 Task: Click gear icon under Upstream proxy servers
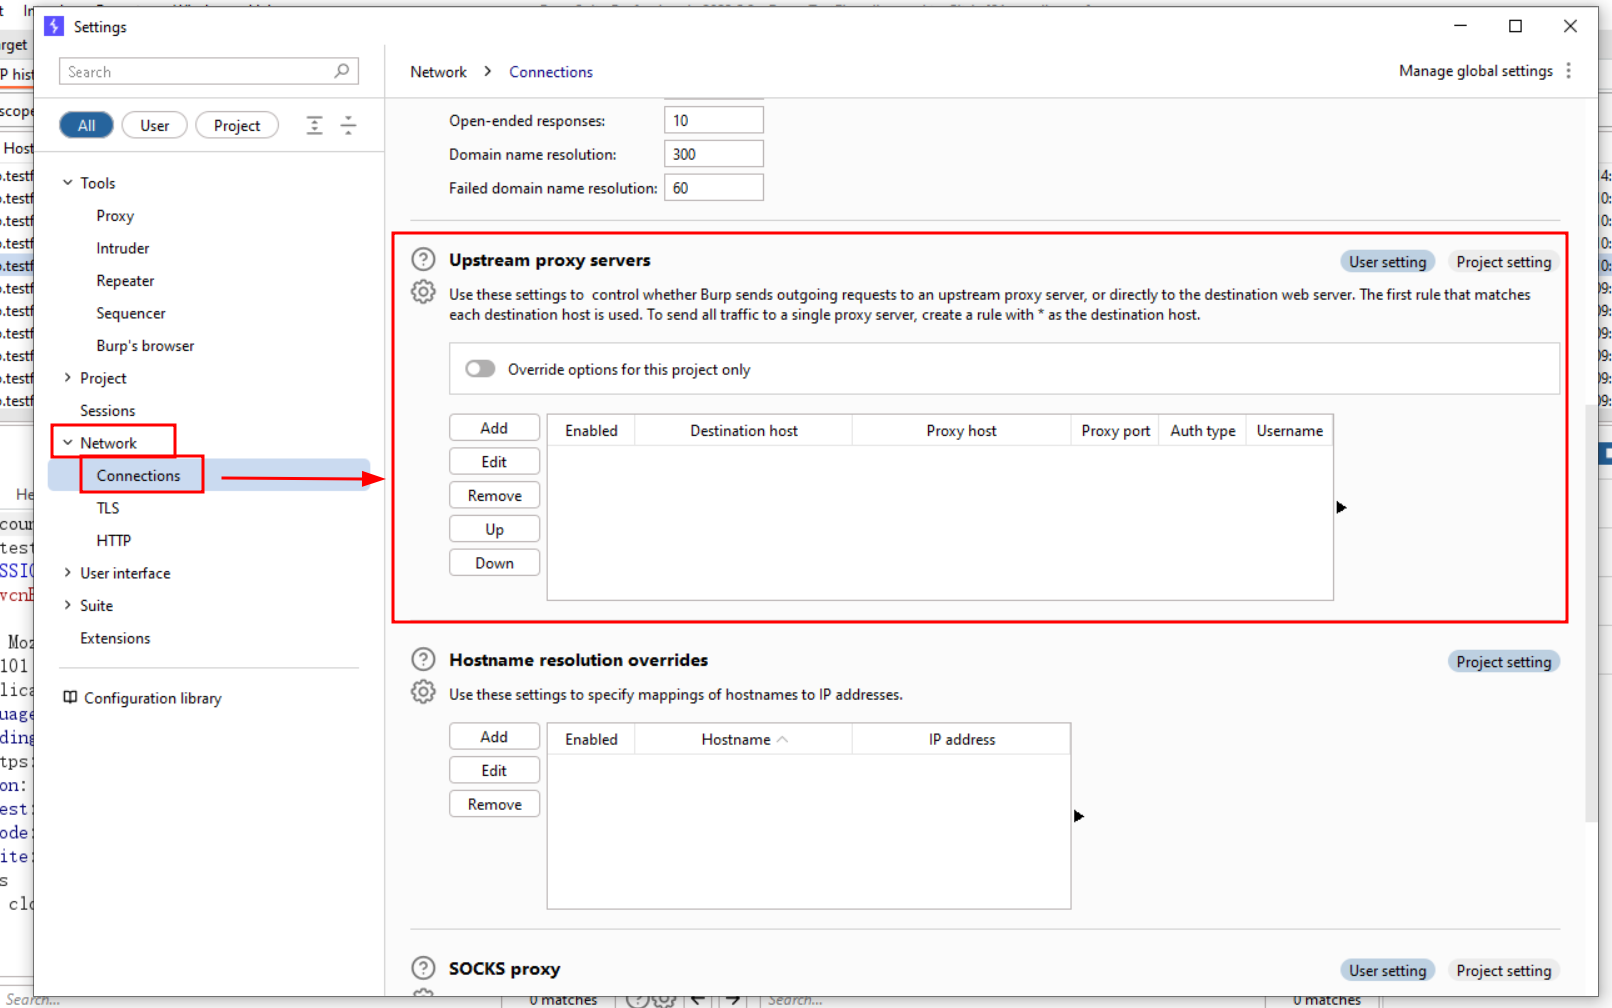[x=423, y=292]
